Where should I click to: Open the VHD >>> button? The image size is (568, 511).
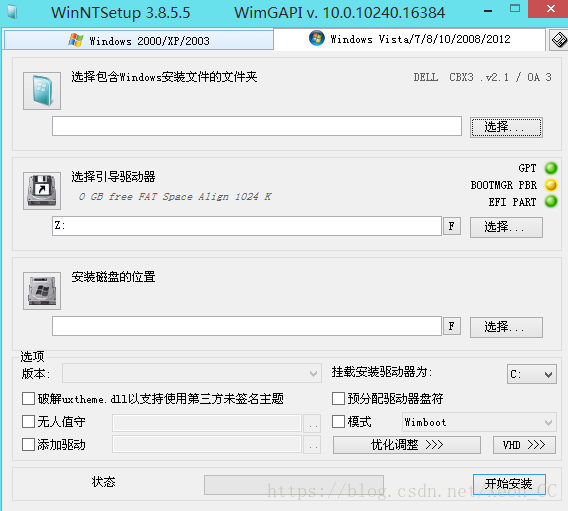524,445
